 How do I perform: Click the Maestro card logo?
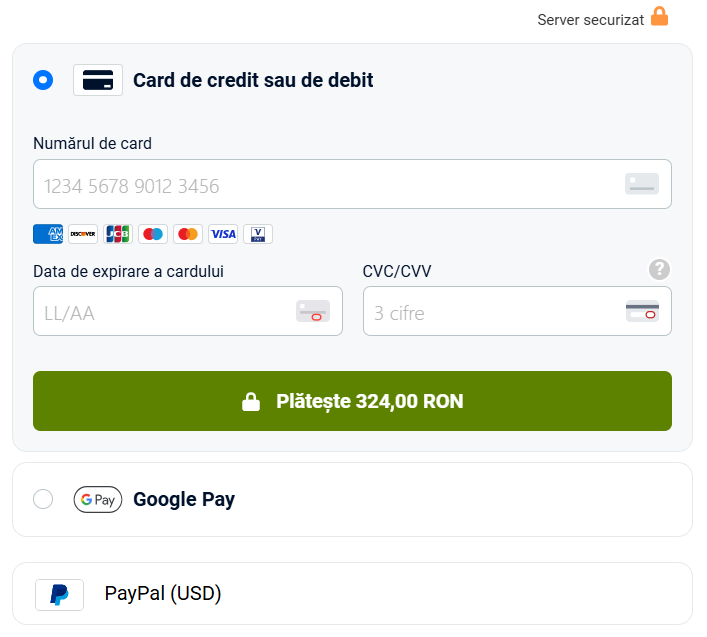[153, 234]
